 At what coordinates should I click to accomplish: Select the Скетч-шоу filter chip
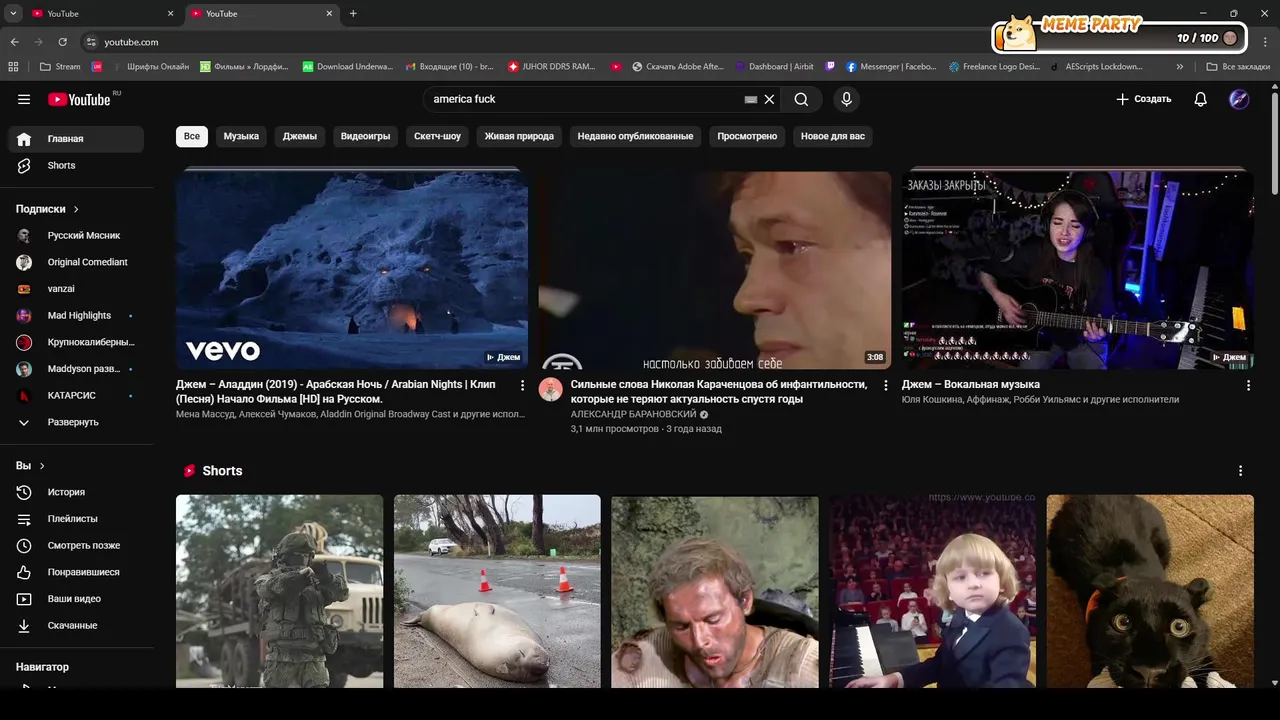(437, 136)
